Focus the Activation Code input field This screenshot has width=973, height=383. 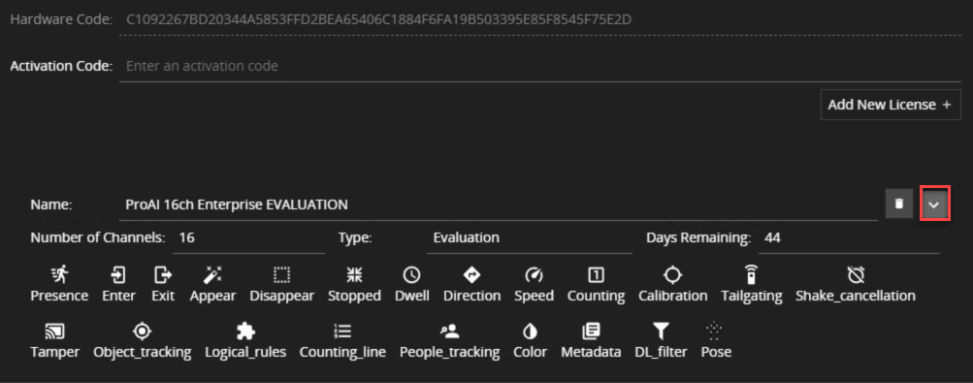(540, 66)
